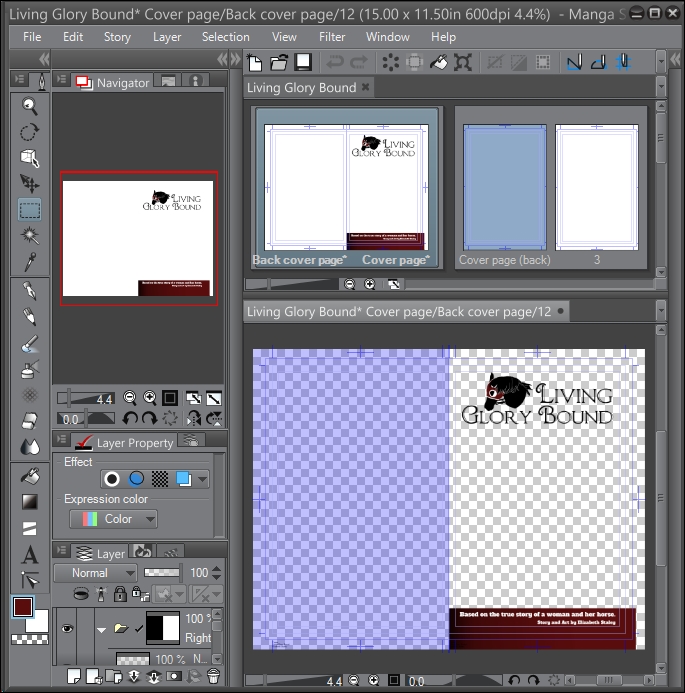Open the Navigator palette menu
This screenshot has width=685, height=693.
(61, 80)
